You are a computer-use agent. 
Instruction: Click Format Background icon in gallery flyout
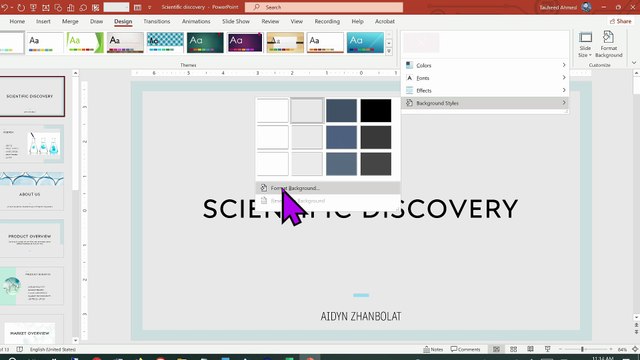click(264, 188)
